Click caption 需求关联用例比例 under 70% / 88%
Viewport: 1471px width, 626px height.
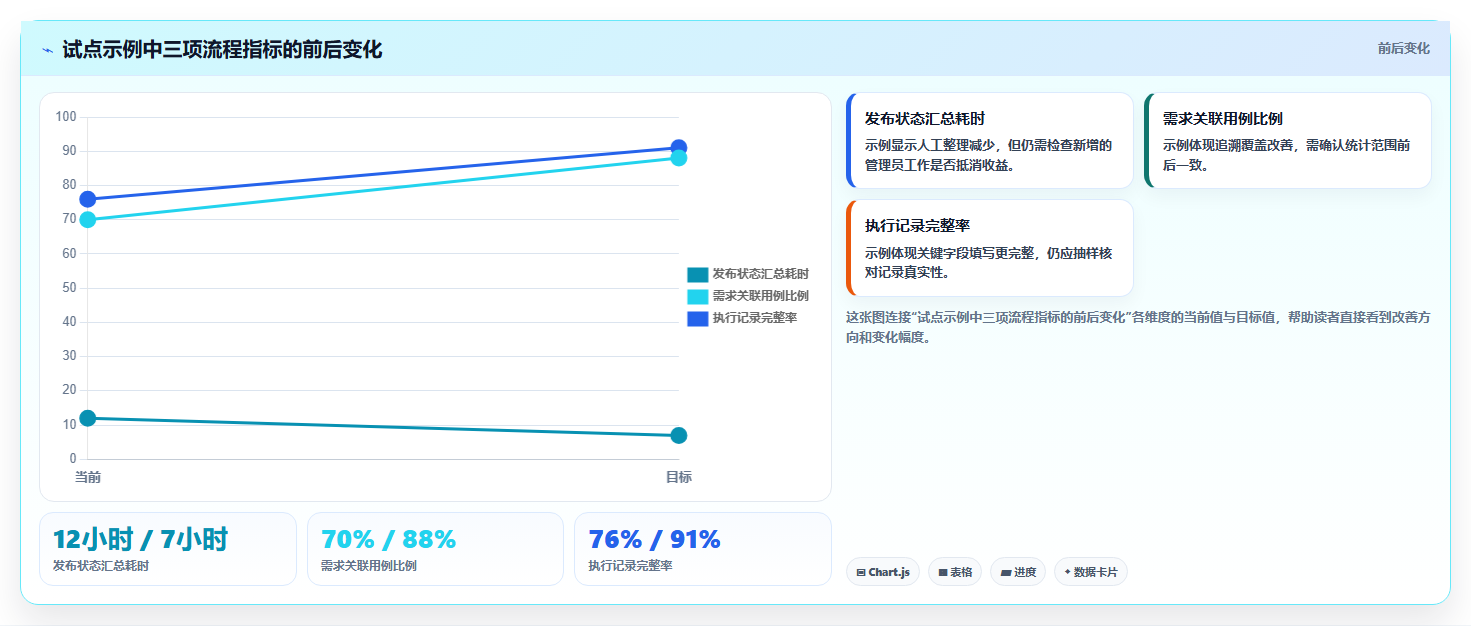pyautogui.click(x=368, y=566)
